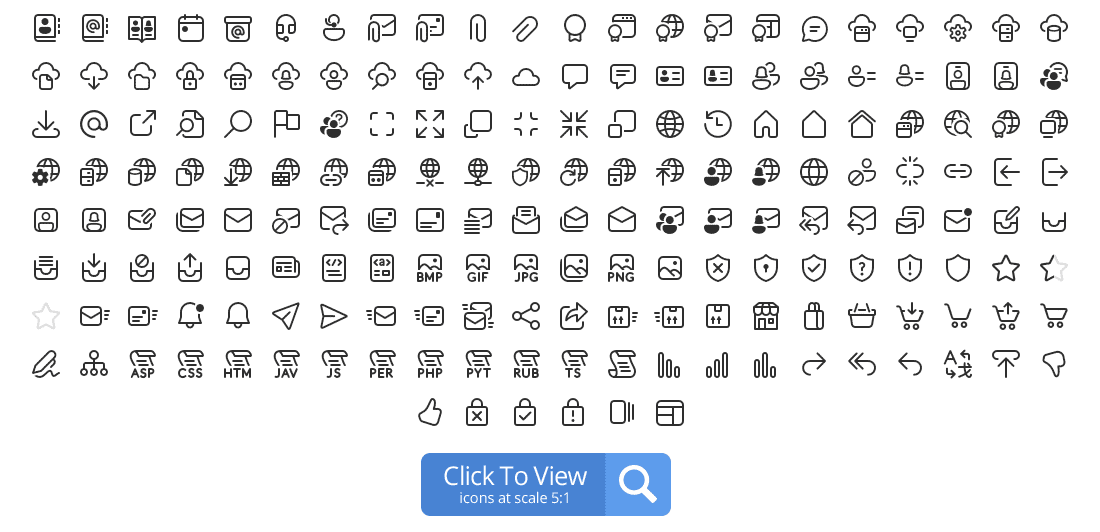The width and height of the screenshot is (1100, 532).
Task: Select the CSS script file icon
Action: pyautogui.click(x=190, y=364)
